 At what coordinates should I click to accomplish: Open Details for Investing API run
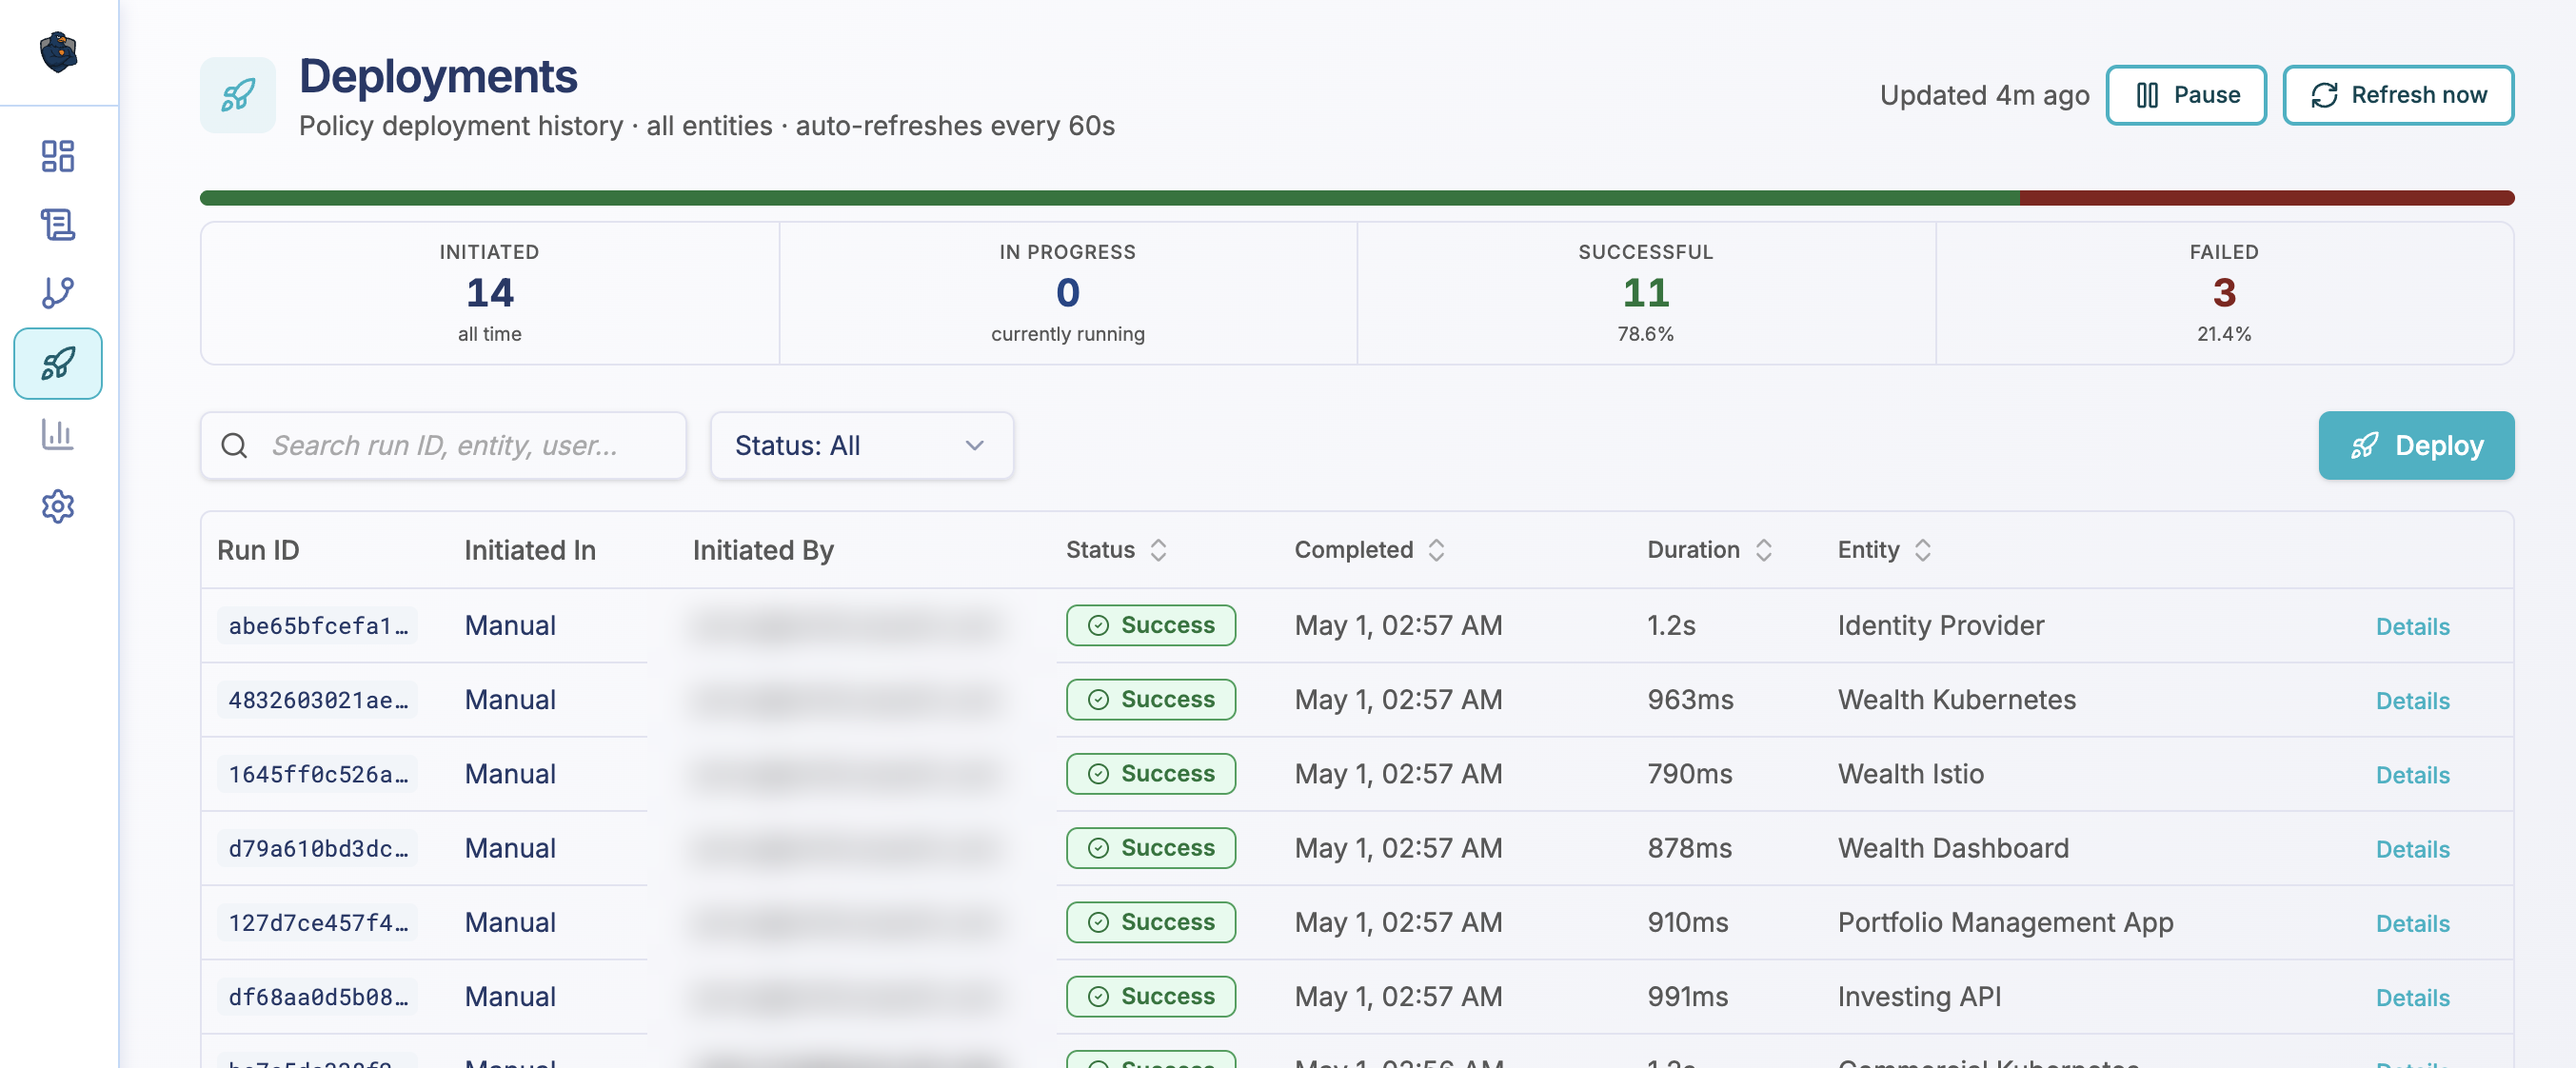(2412, 997)
